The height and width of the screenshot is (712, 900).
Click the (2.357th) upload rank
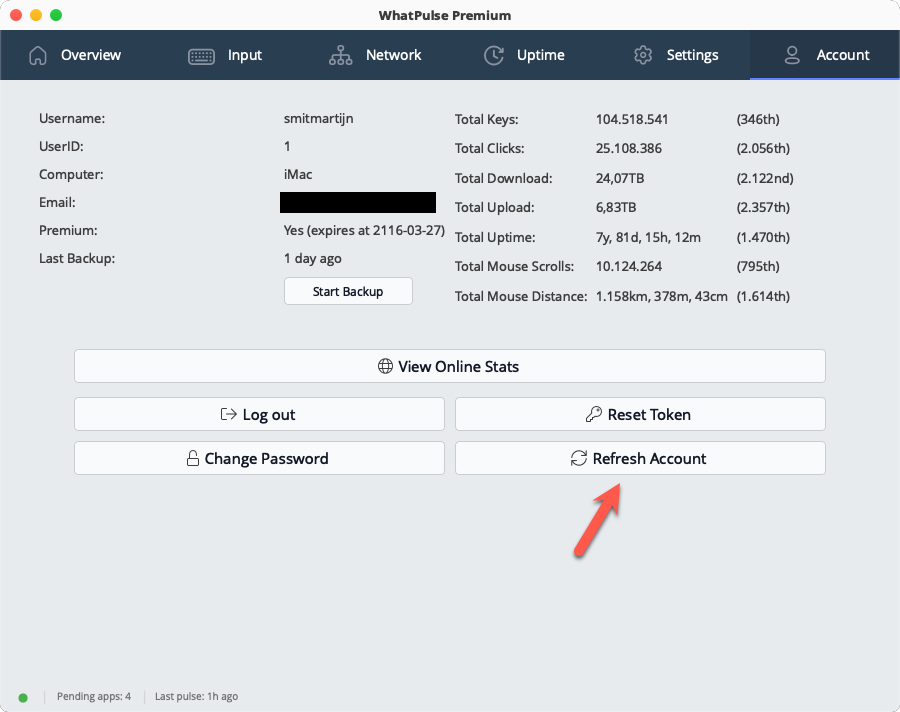763,207
